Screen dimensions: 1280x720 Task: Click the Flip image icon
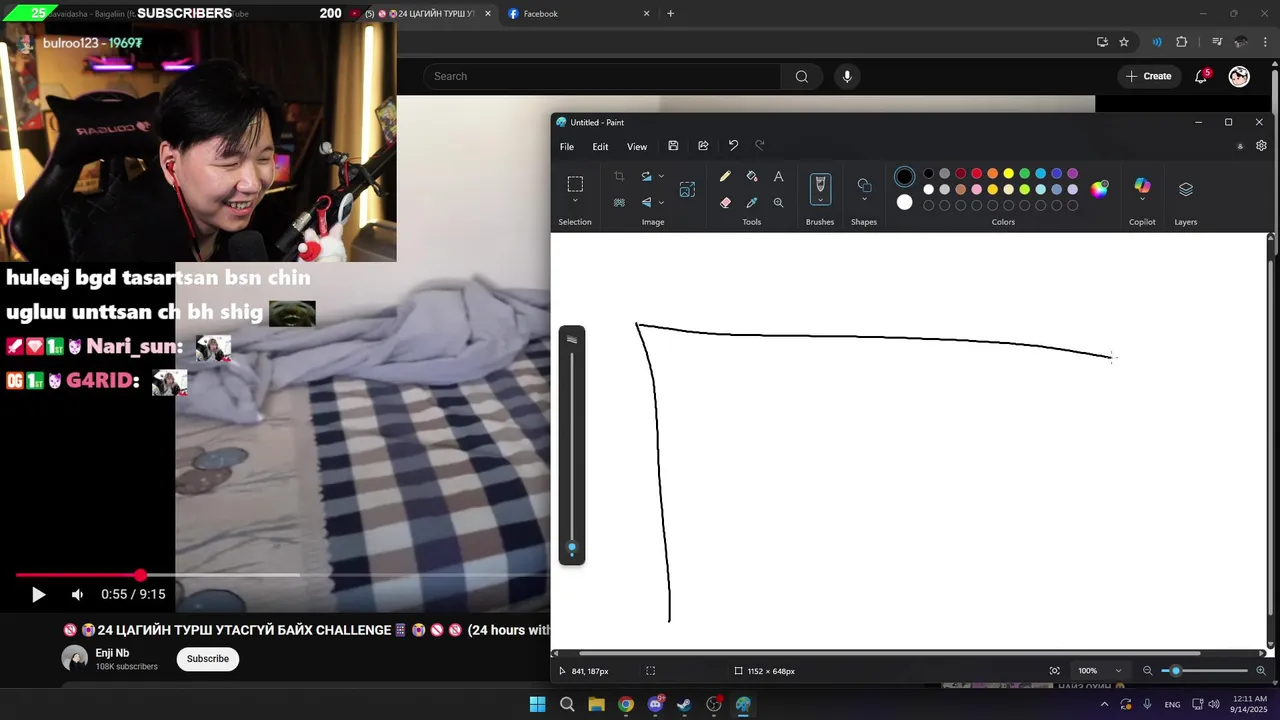click(647, 202)
